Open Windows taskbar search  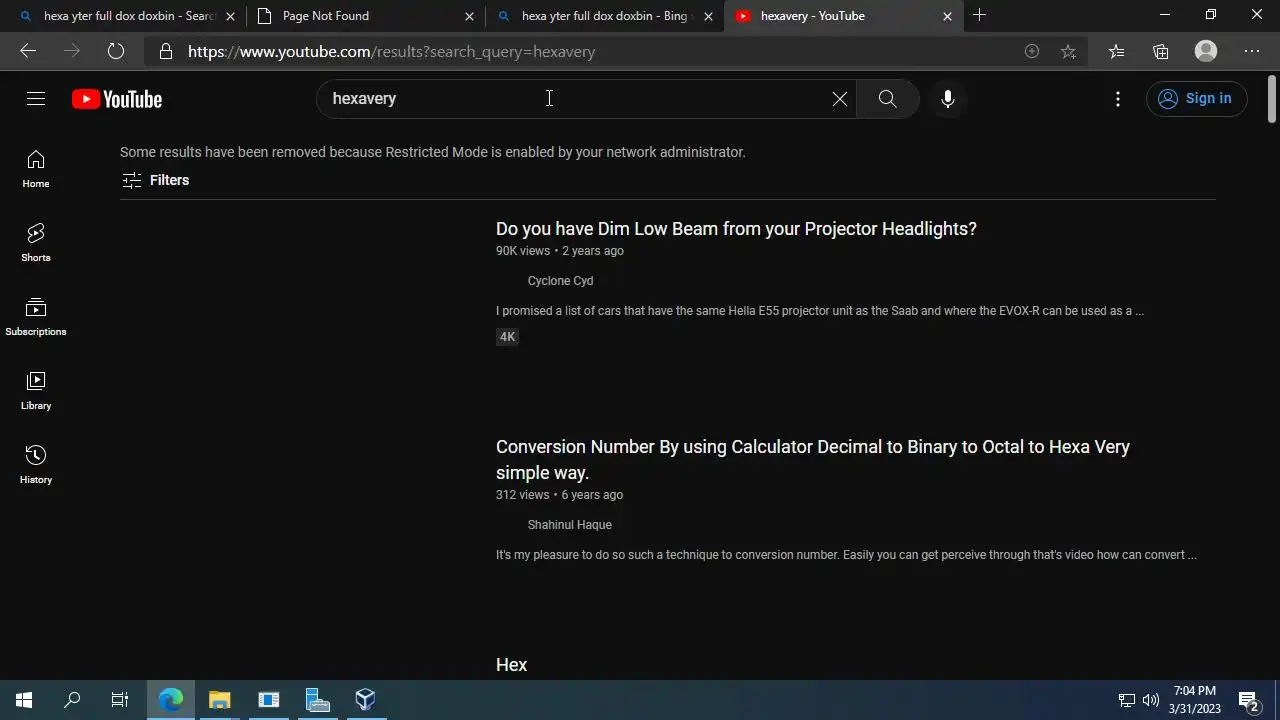72,700
